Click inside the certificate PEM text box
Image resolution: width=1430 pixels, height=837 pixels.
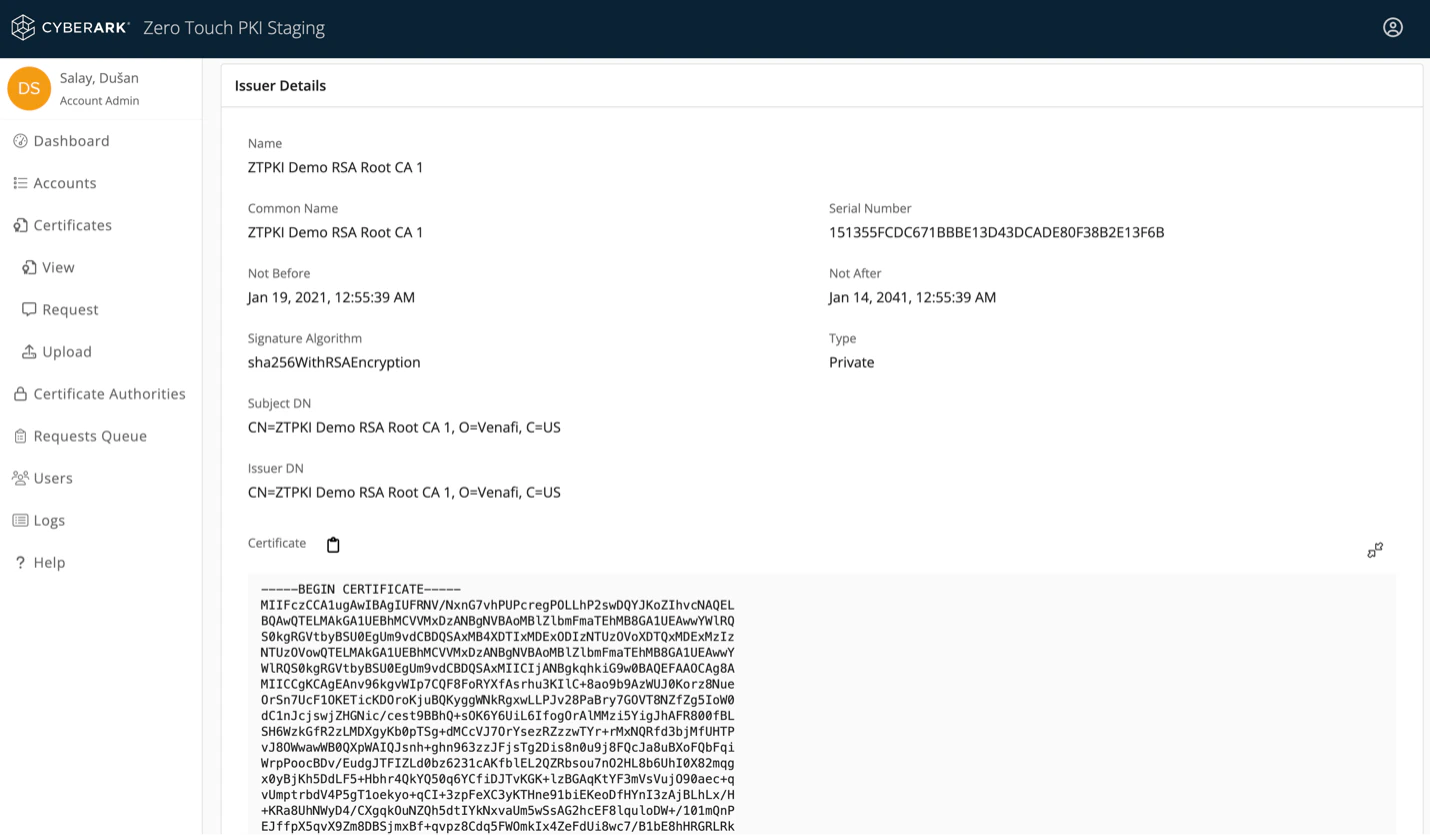(x=821, y=705)
